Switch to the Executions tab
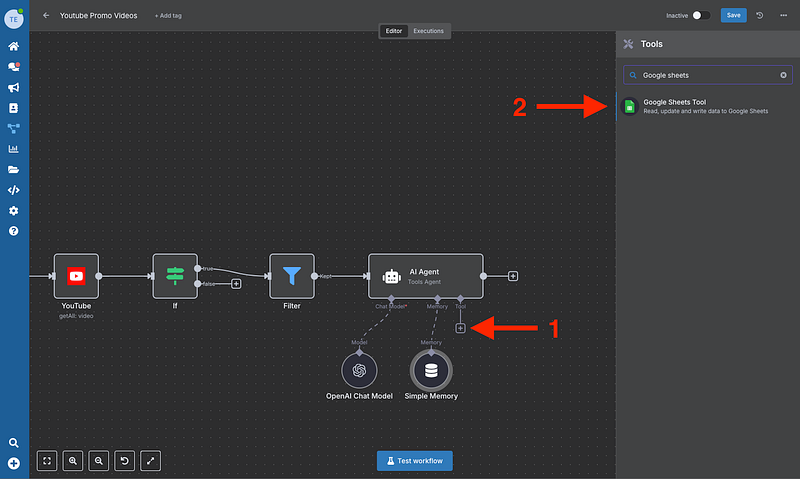The width and height of the screenshot is (800, 479). (x=429, y=31)
